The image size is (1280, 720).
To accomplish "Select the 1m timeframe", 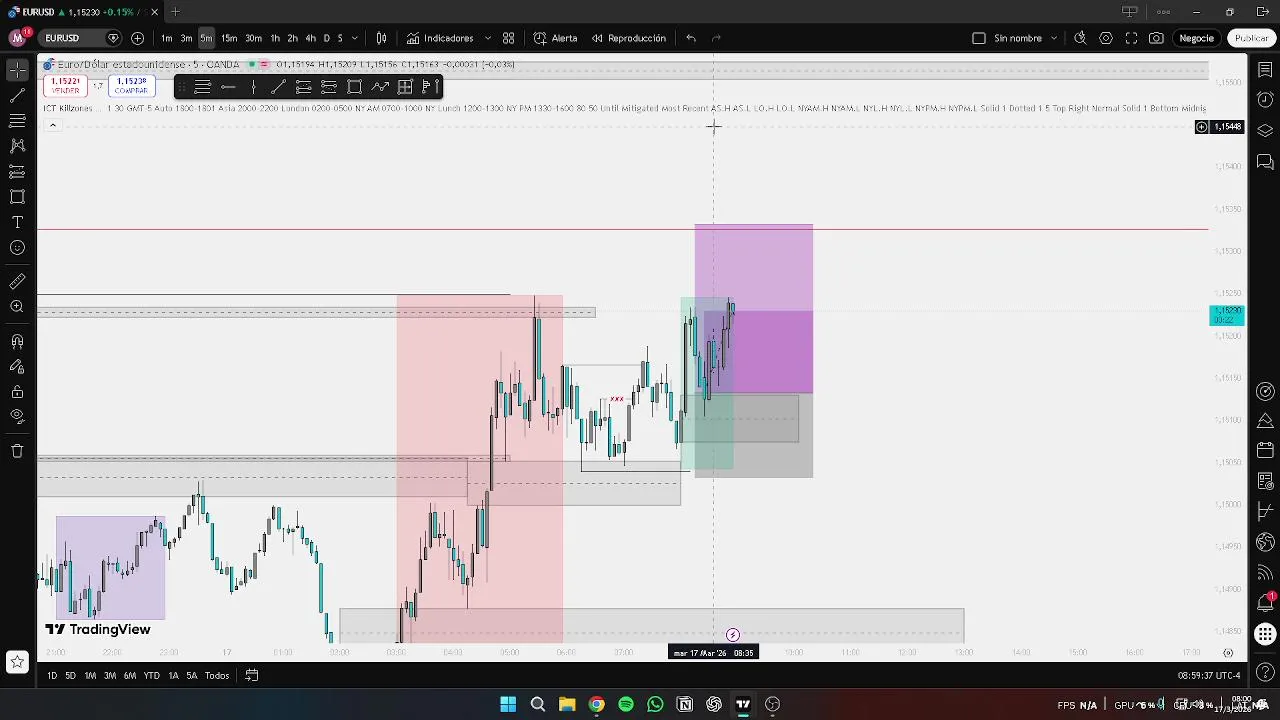I will [x=166, y=38].
